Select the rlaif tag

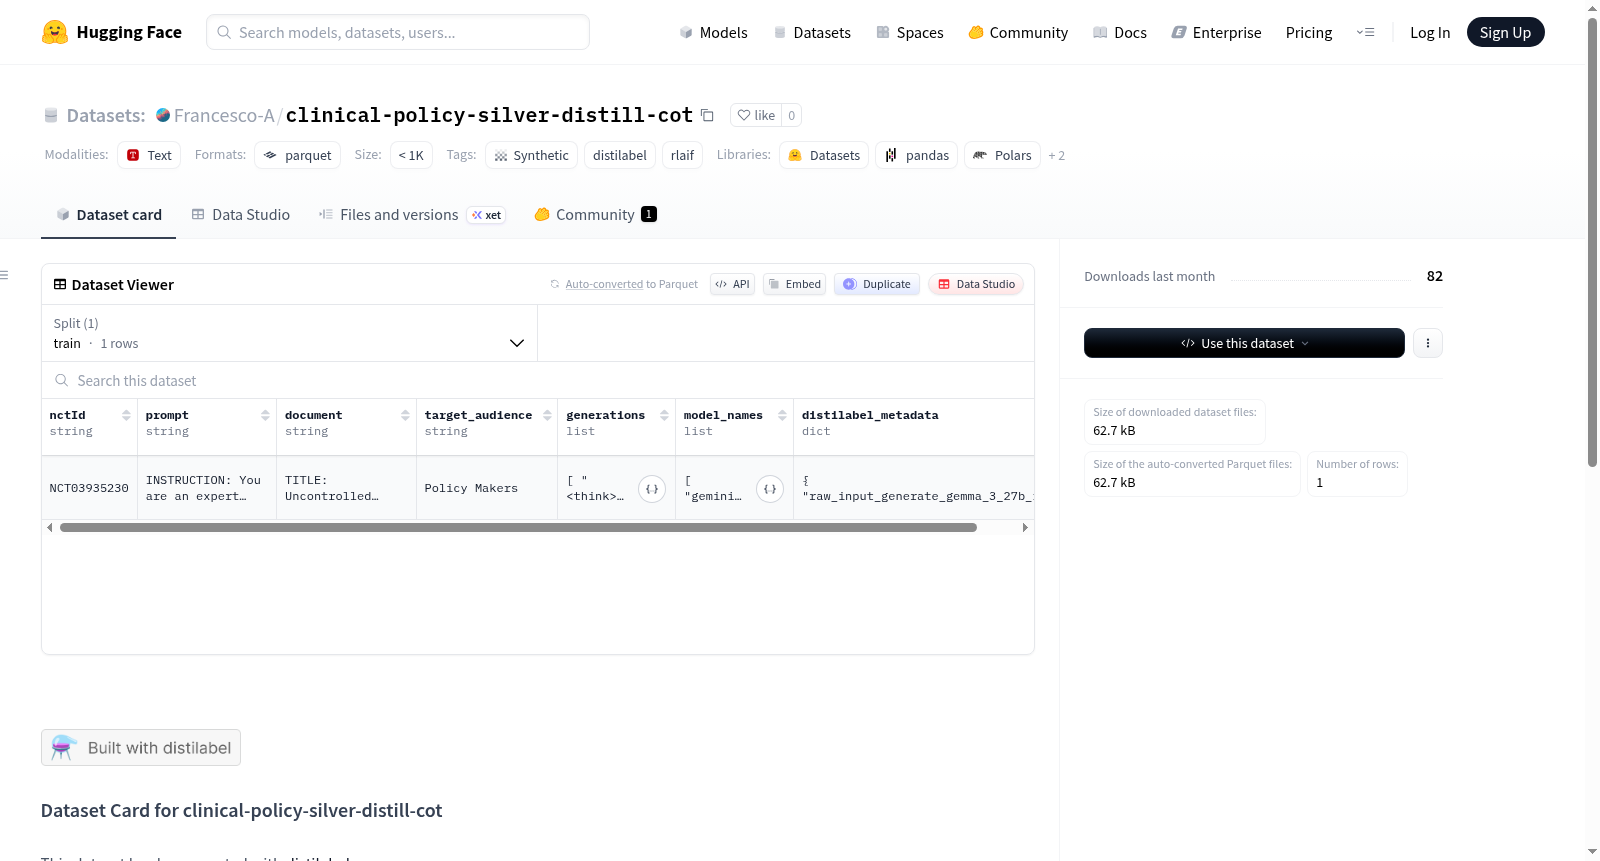(683, 156)
